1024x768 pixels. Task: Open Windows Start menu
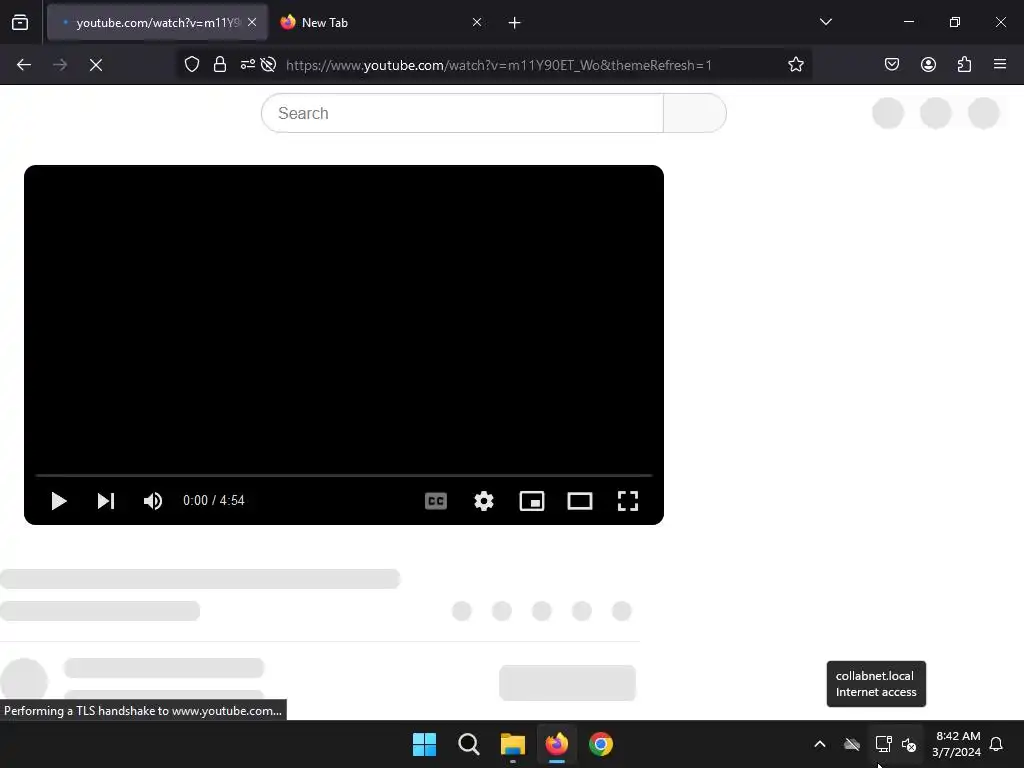click(424, 744)
